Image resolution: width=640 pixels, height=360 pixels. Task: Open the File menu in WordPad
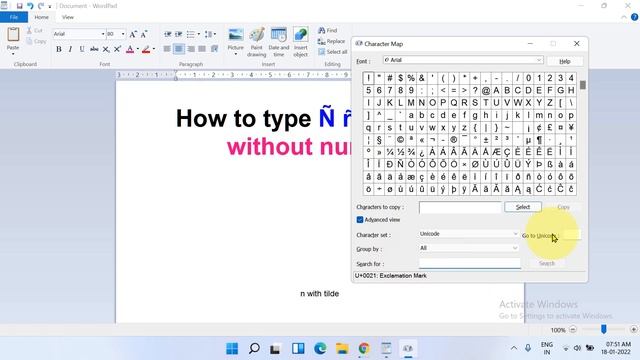[14, 17]
